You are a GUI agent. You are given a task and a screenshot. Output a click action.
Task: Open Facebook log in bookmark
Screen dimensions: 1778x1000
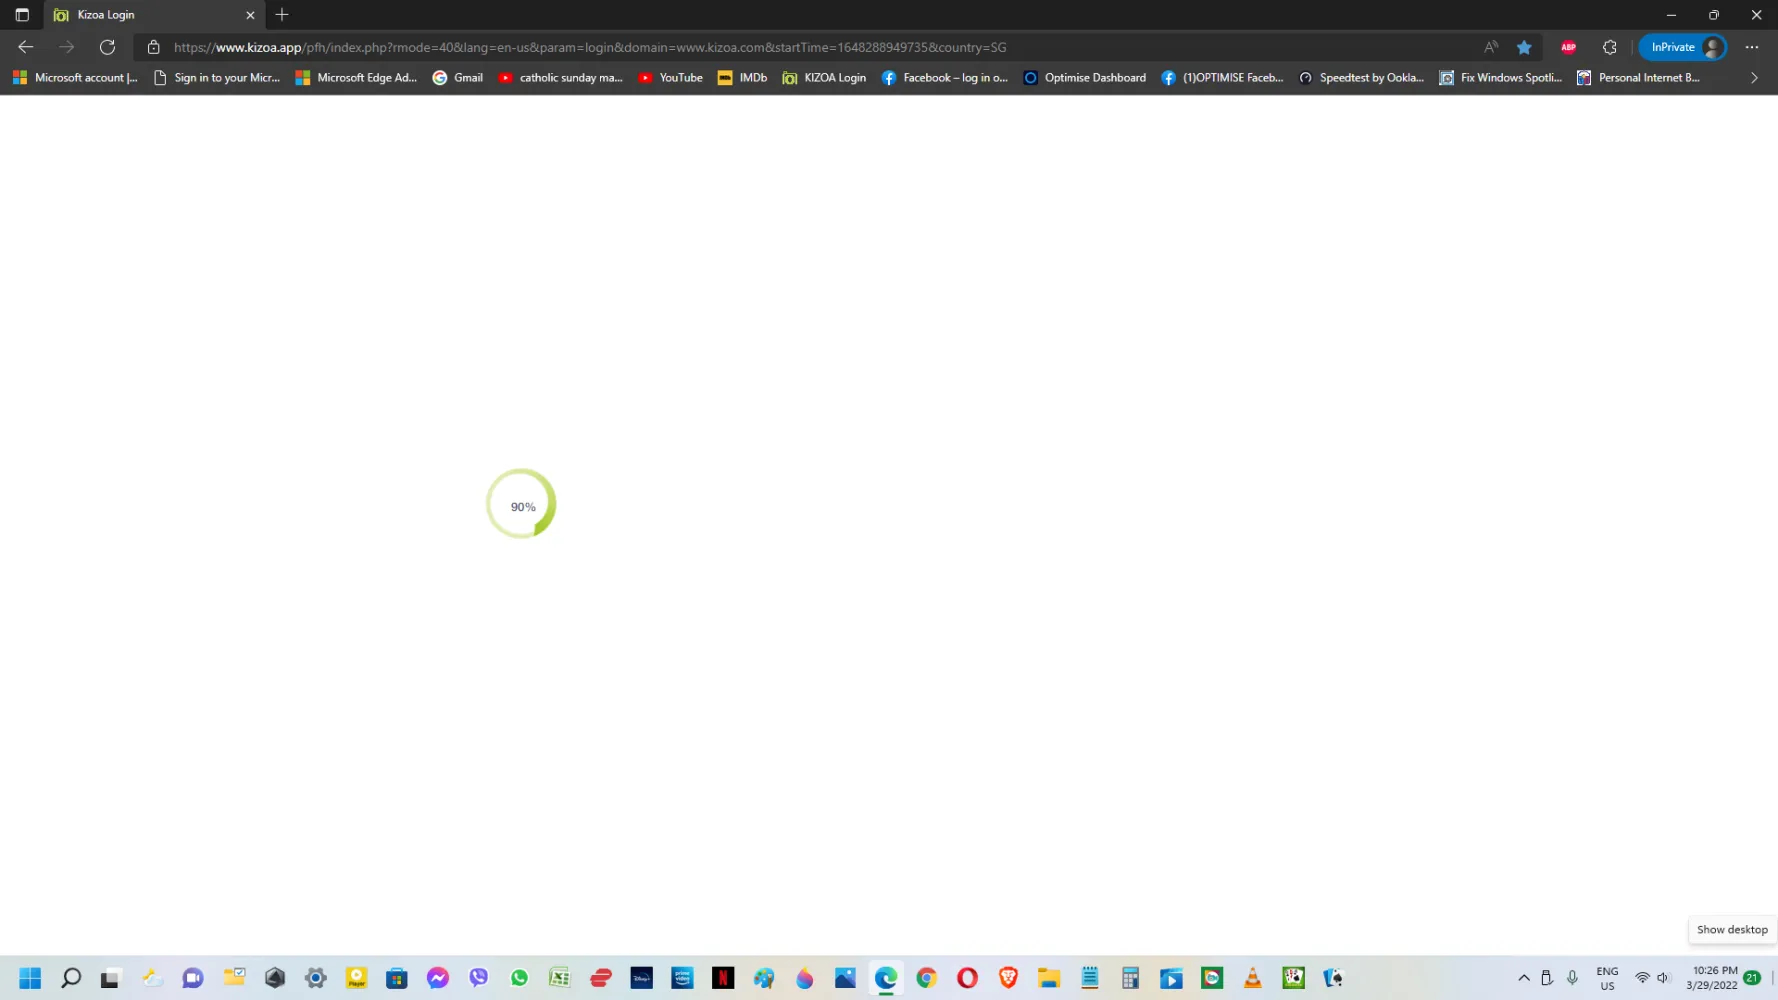(944, 78)
